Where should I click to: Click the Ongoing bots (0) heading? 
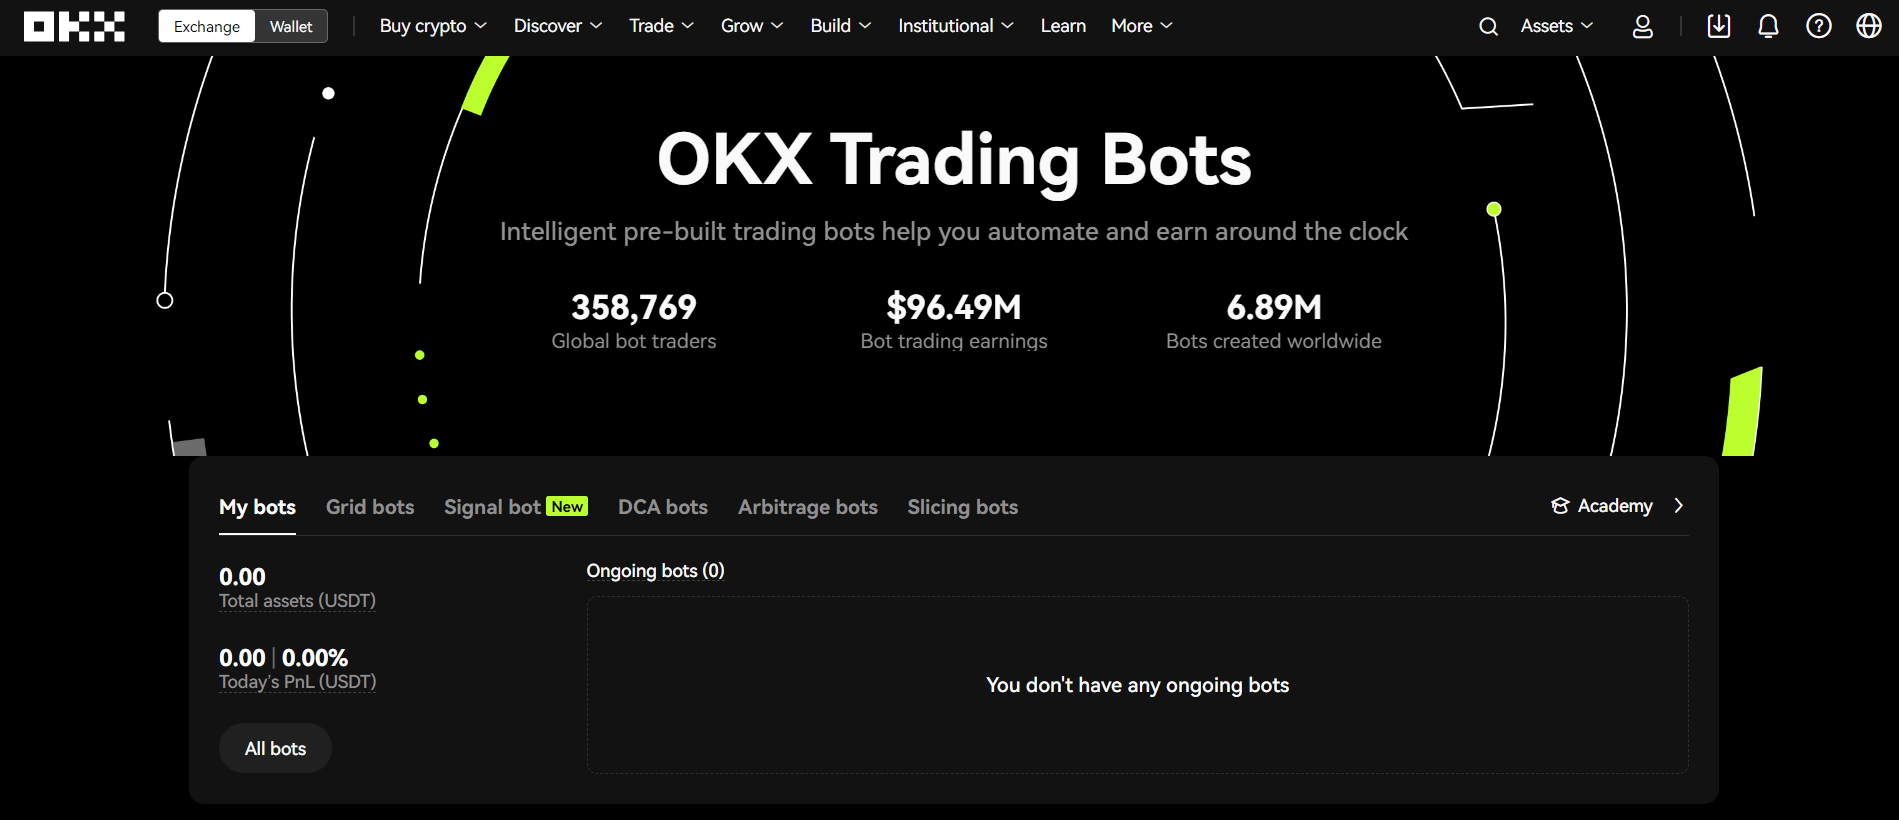pos(655,571)
